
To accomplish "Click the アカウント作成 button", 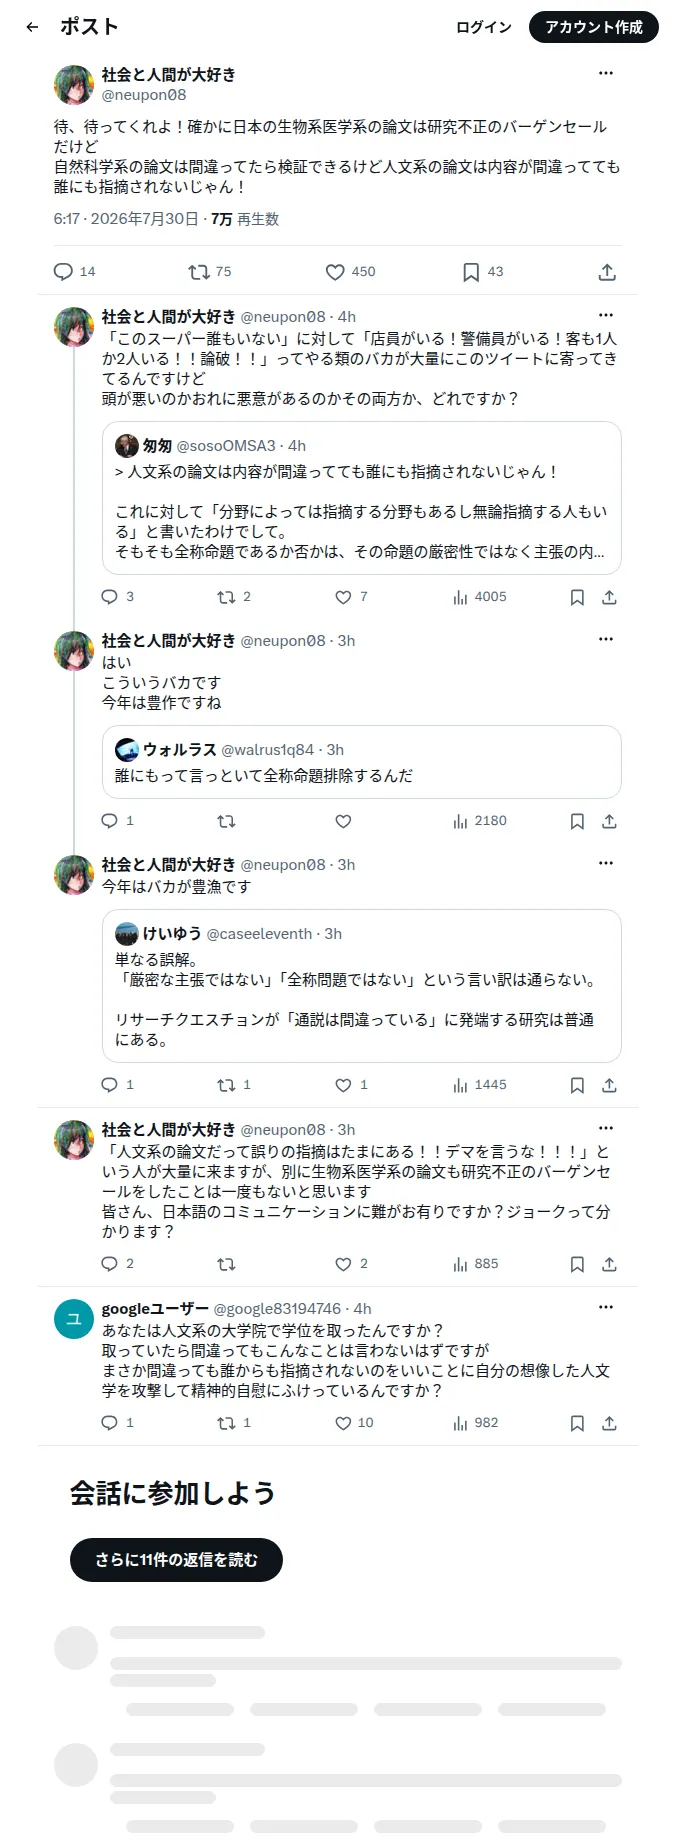I will [594, 27].
